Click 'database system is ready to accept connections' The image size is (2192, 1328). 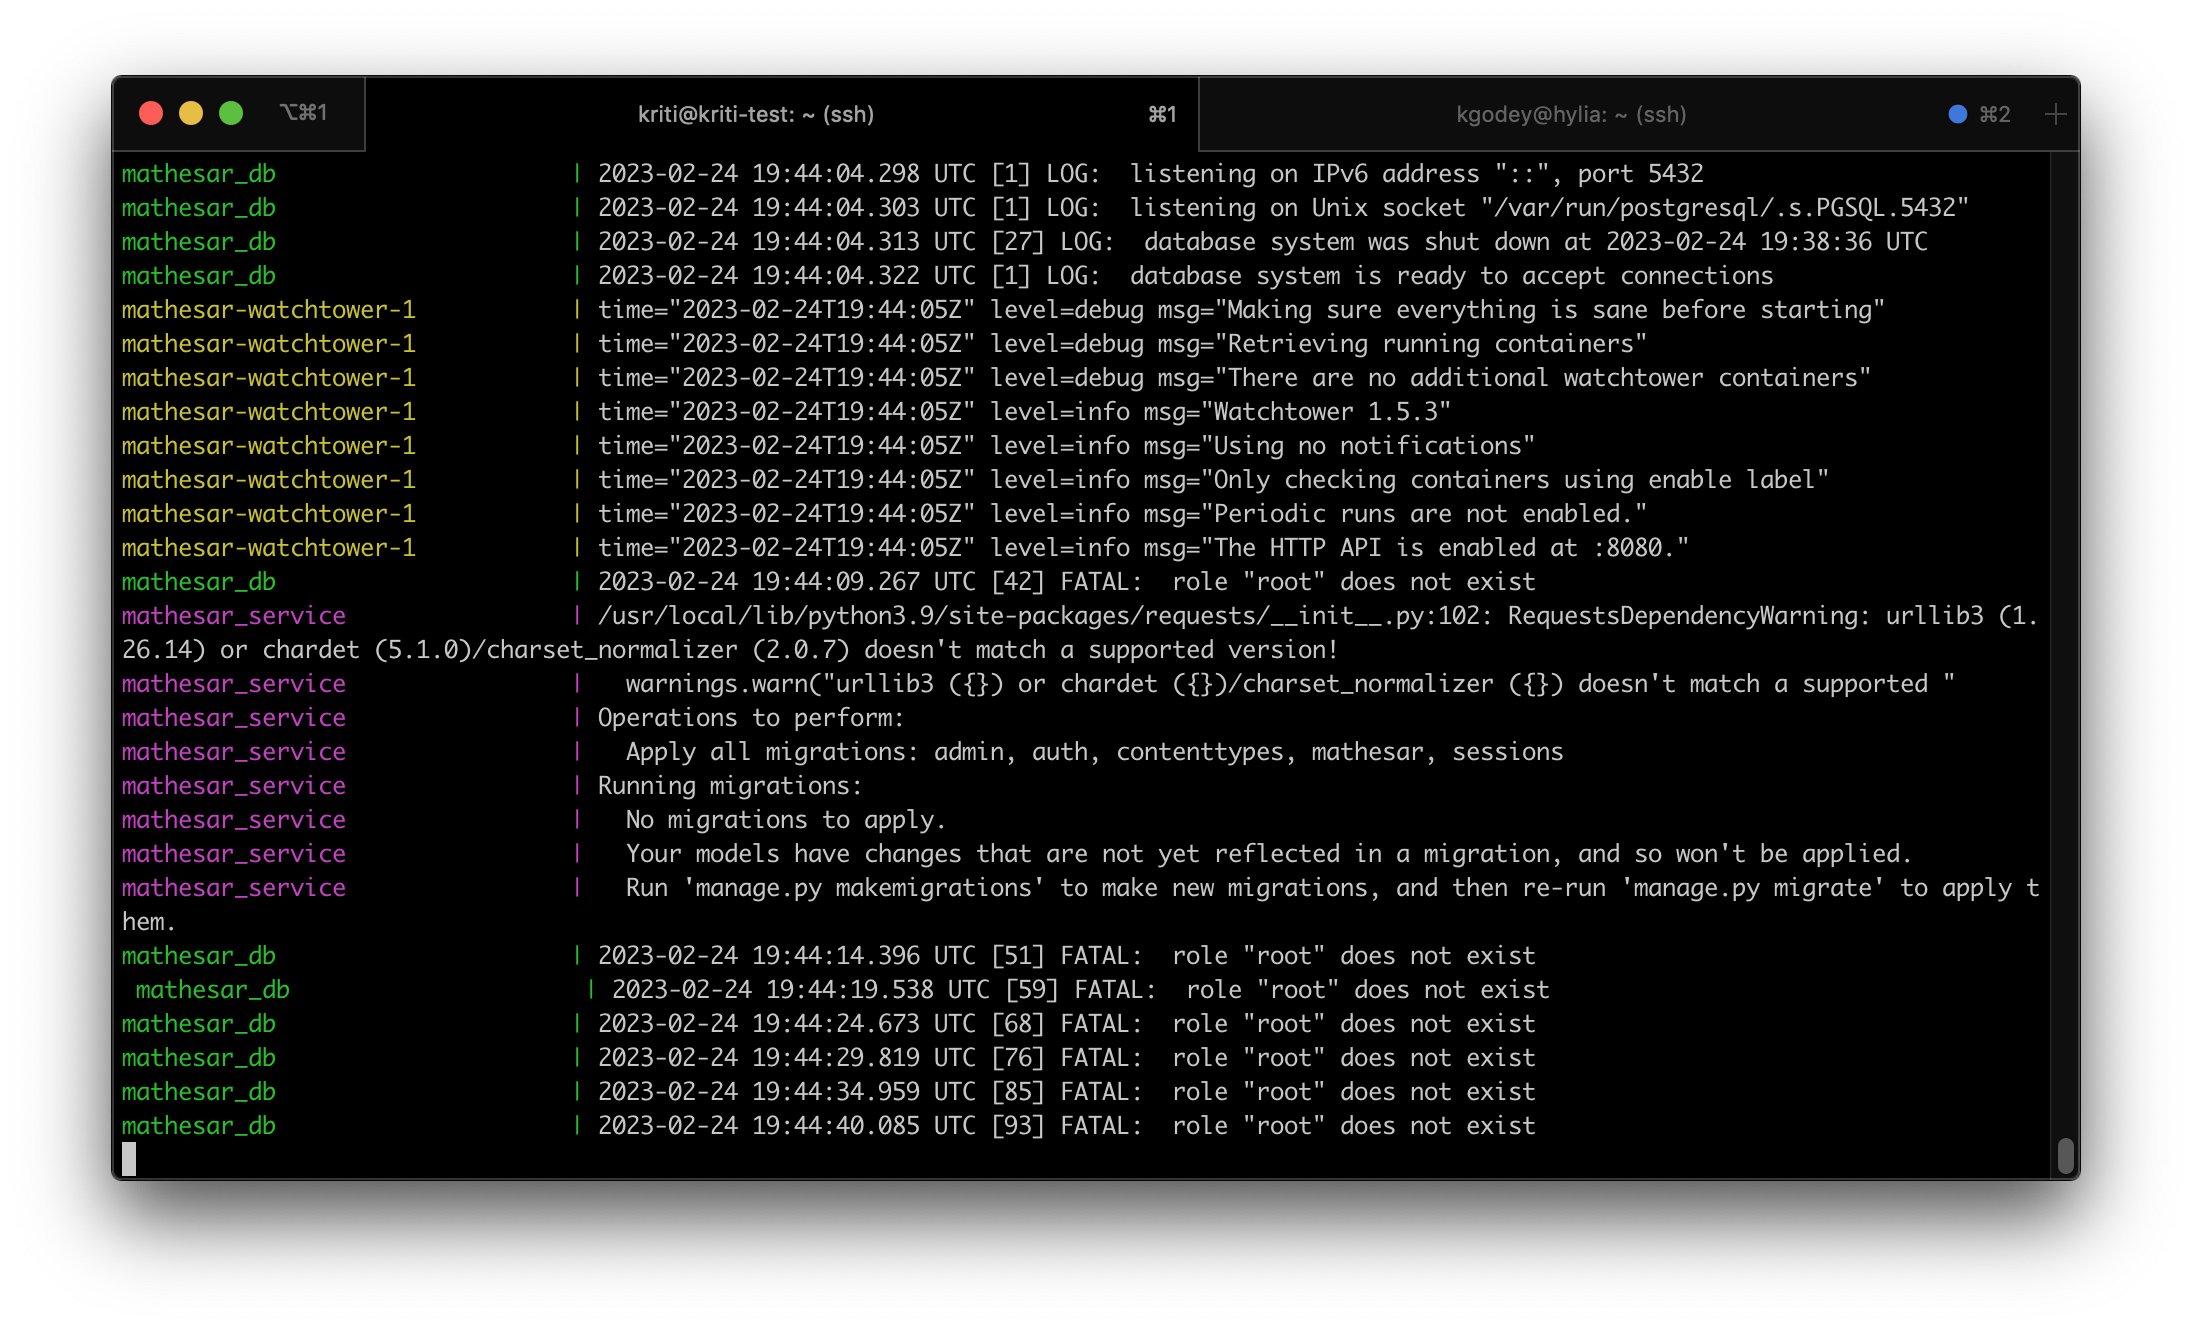pos(1451,276)
